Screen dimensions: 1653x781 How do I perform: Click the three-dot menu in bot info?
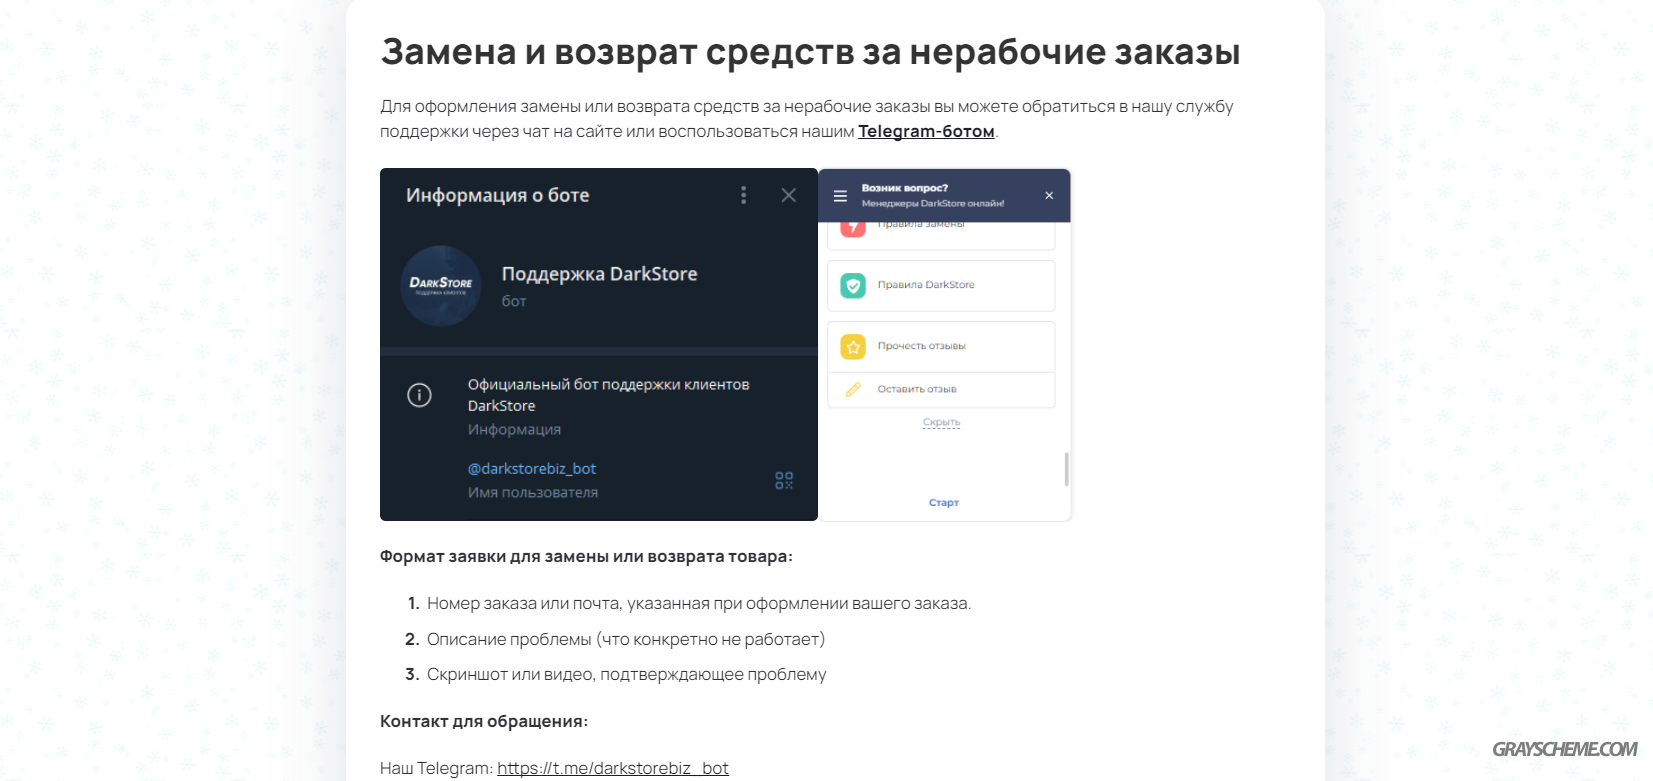pyautogui.click(x=743, y=195)
